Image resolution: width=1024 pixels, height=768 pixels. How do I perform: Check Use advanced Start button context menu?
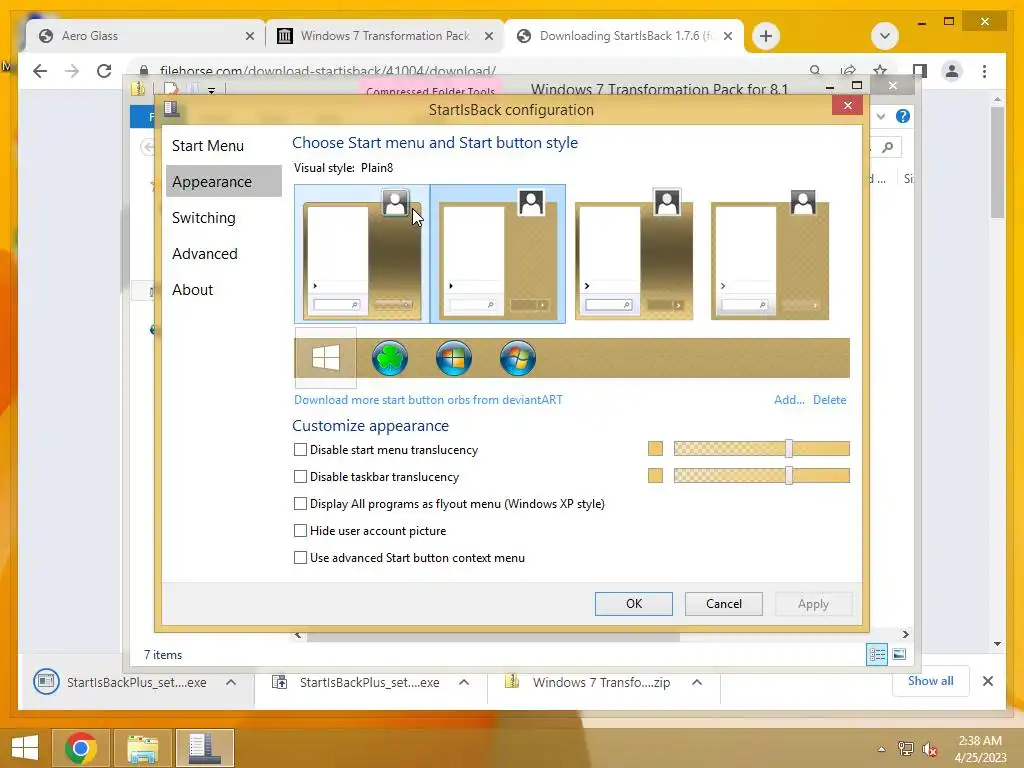pyautogui.click(x=300, y=558)
